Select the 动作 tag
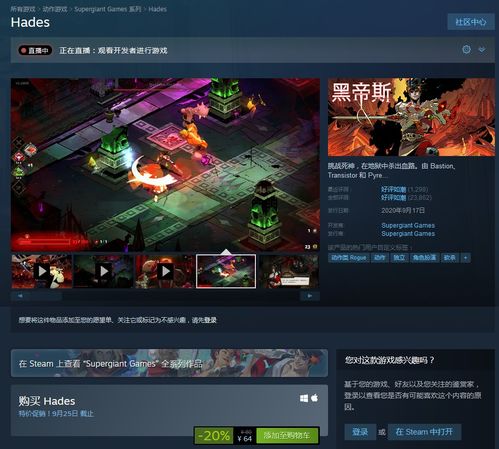This screenshot has width=499, height=449. click(380, 258)
